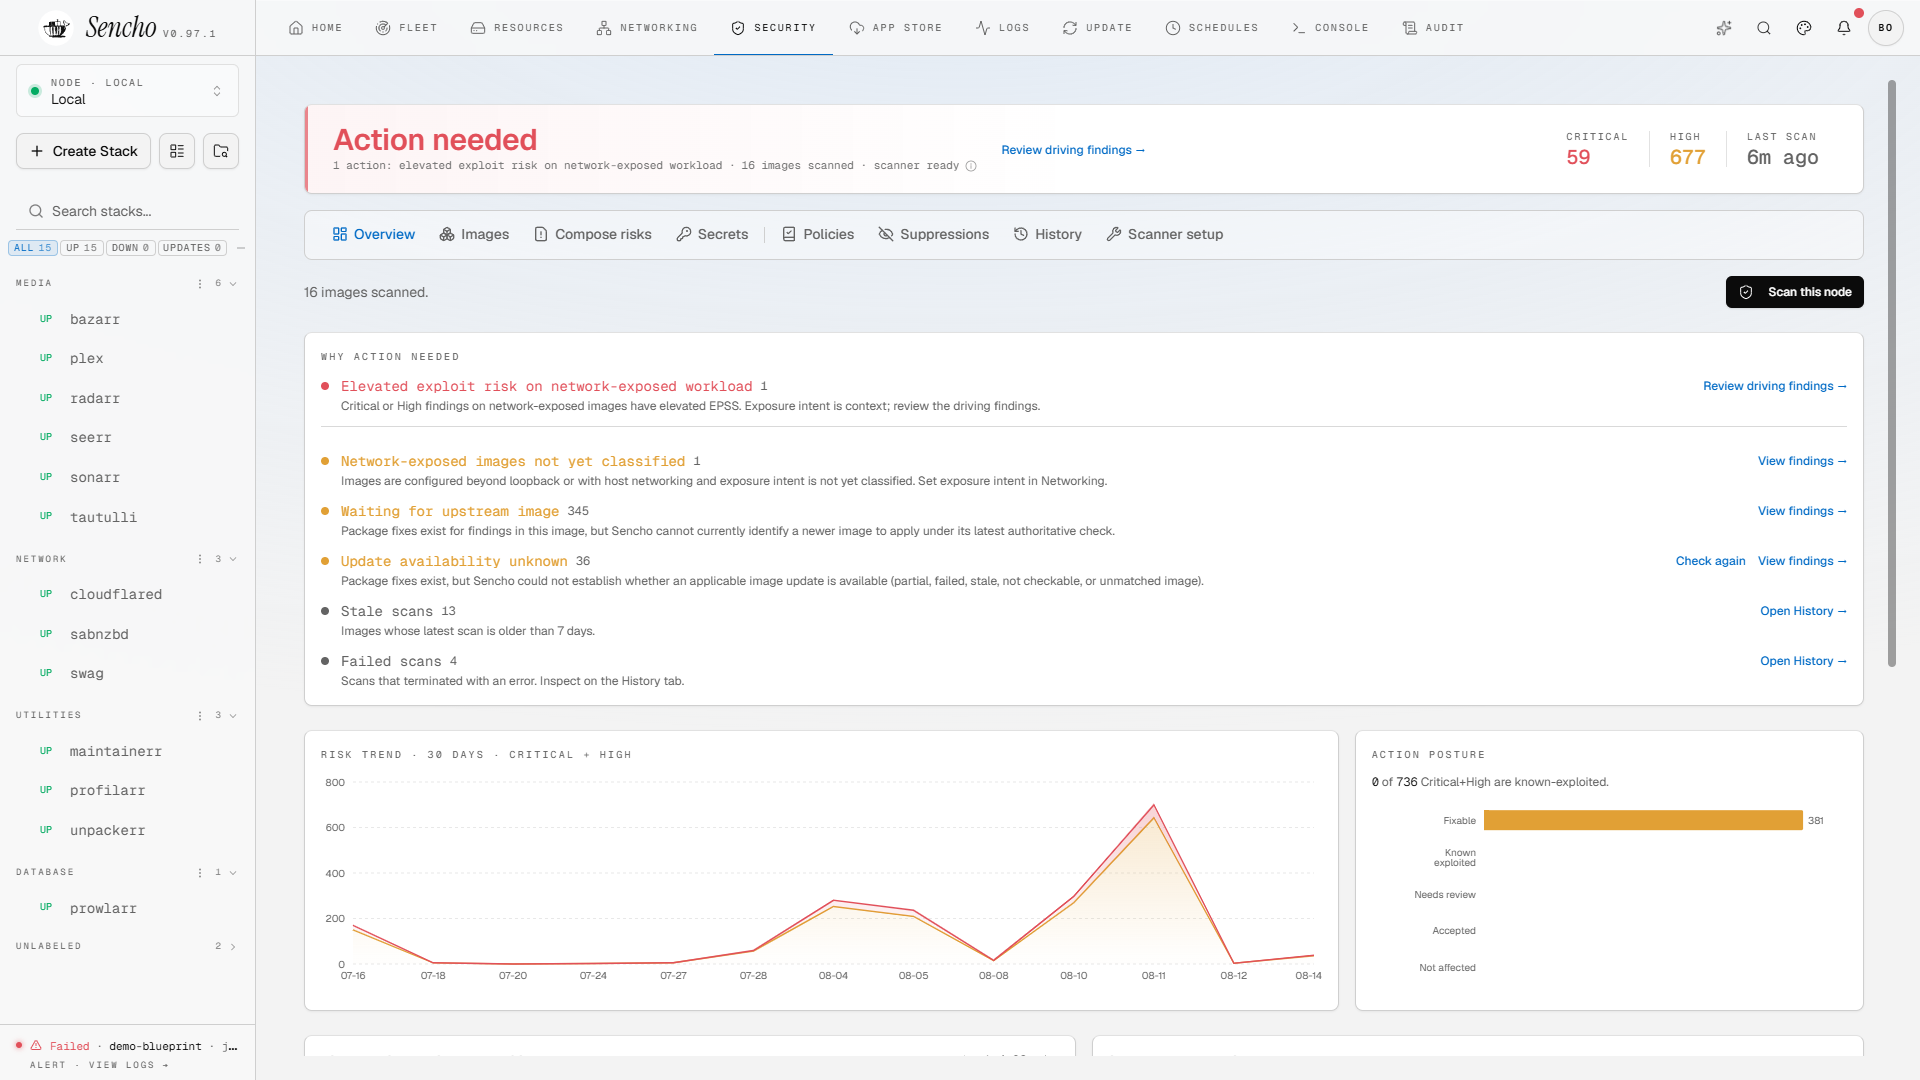Open the global search icon in header
The image size is (1920, 1080).
pos(1764,28)
